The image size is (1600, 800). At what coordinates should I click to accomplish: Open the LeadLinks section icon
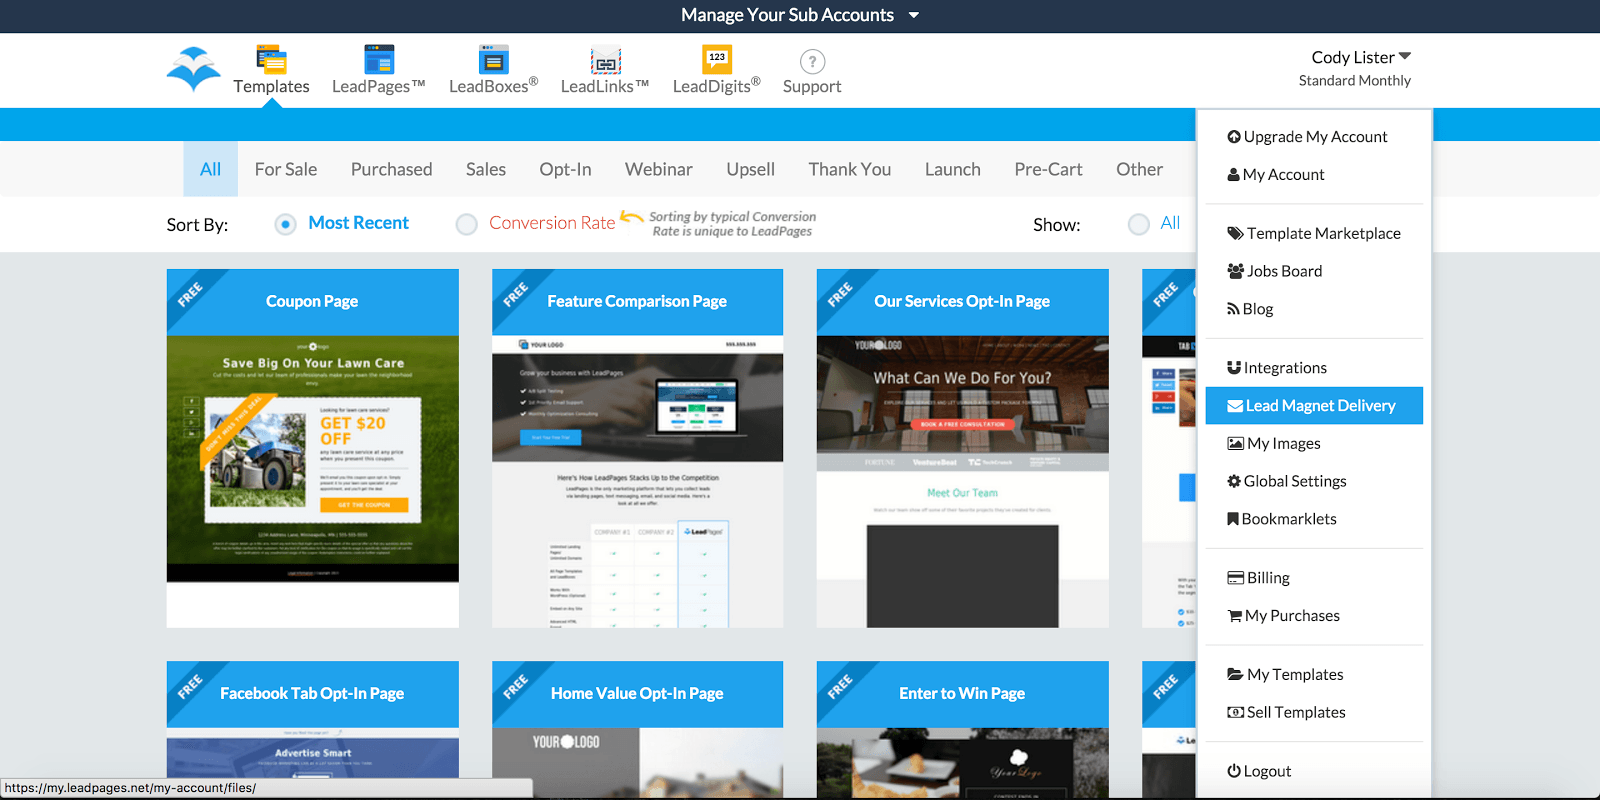[605, 61]
